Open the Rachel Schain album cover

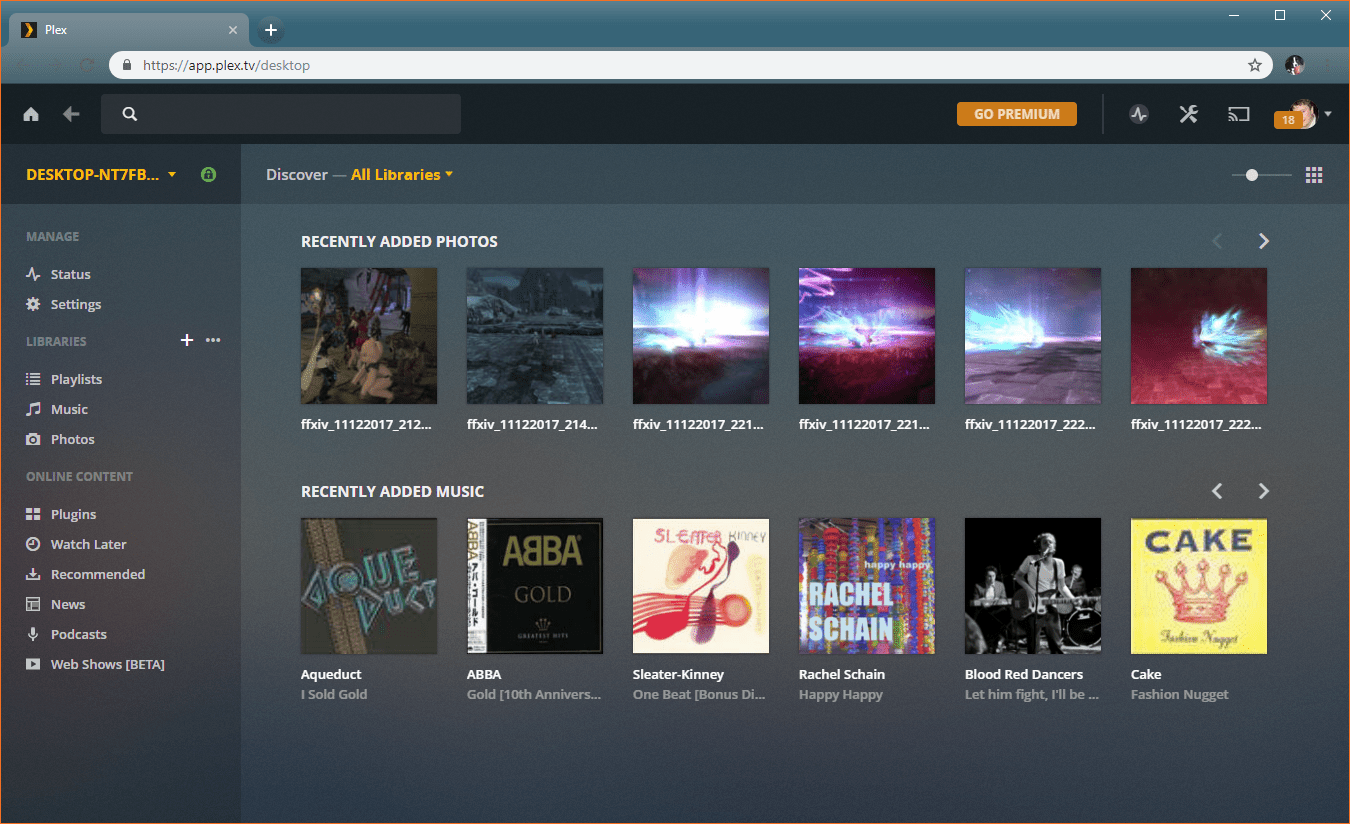click(867, 586)
